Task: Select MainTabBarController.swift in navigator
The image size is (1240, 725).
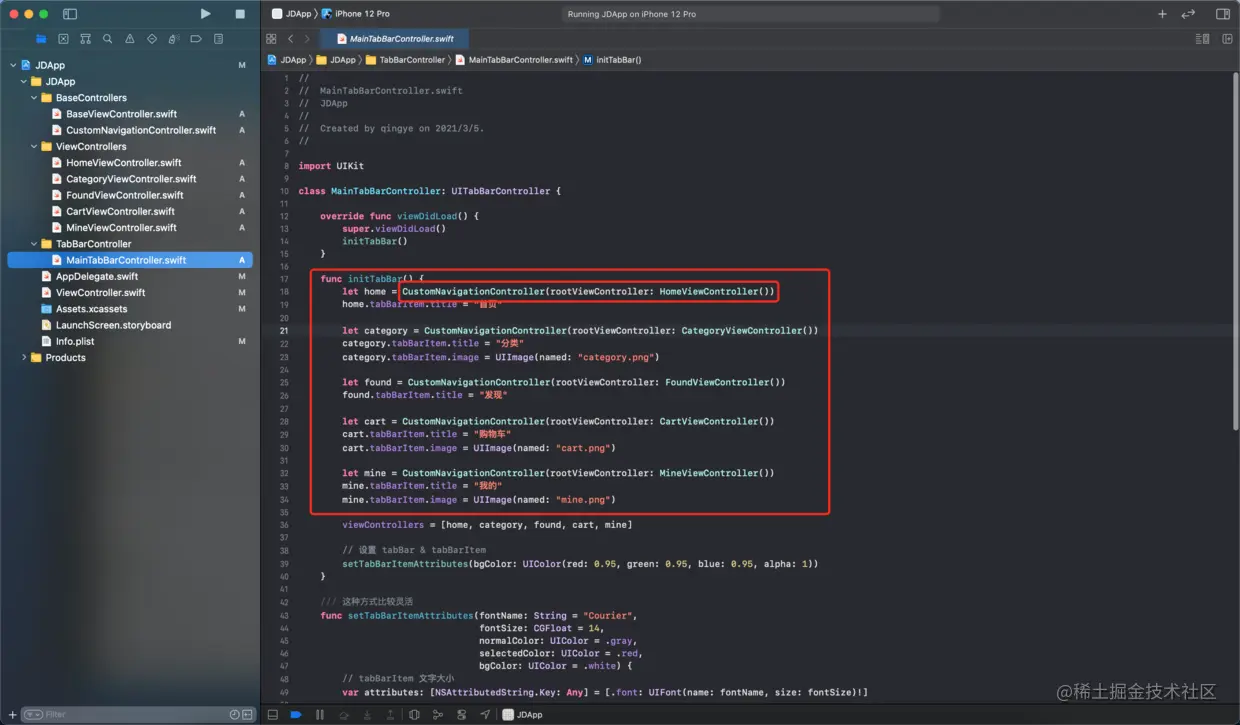Action: (x=130, y=260)
